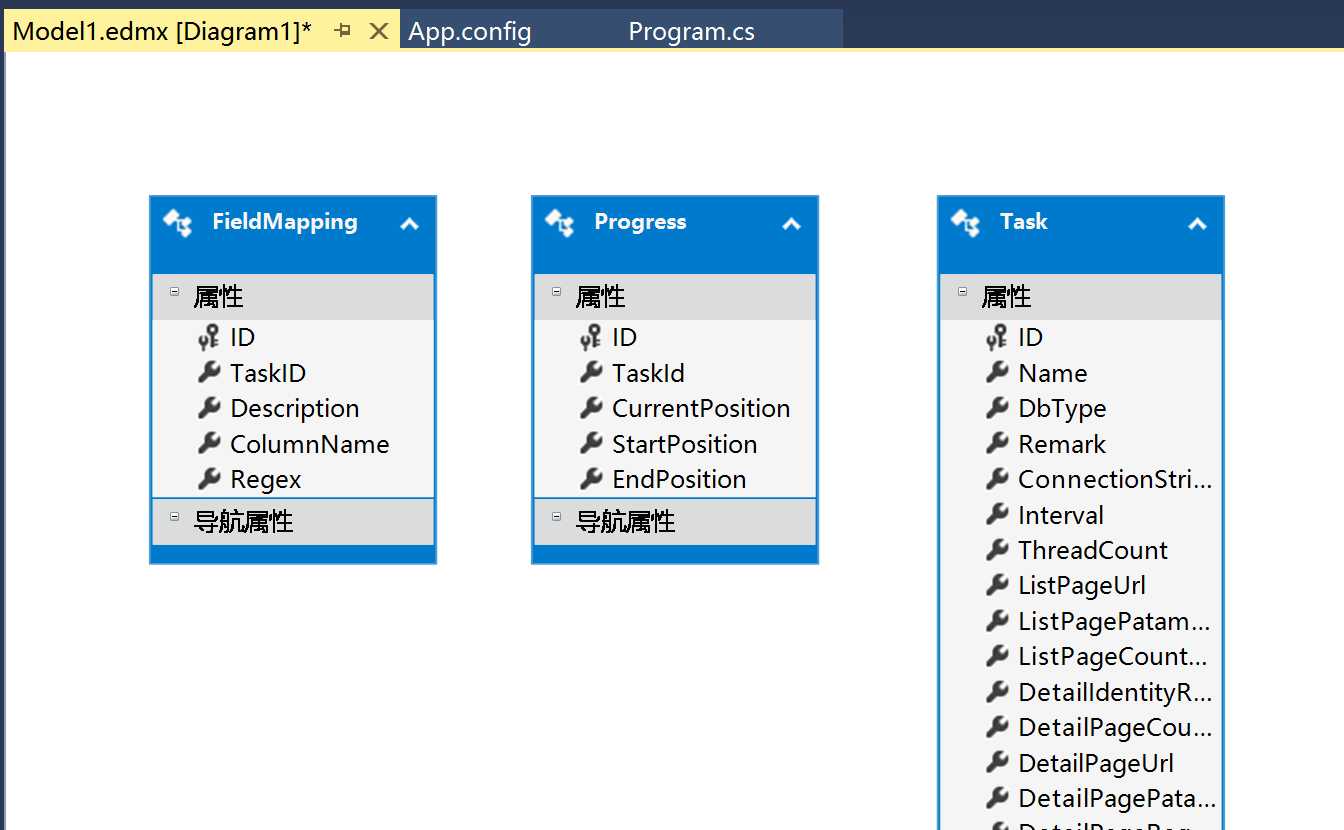The height and width of the screenshot is (830, 1344).
Task: Click the wrench icon beside DbType
Action: (x=996, y=408)
